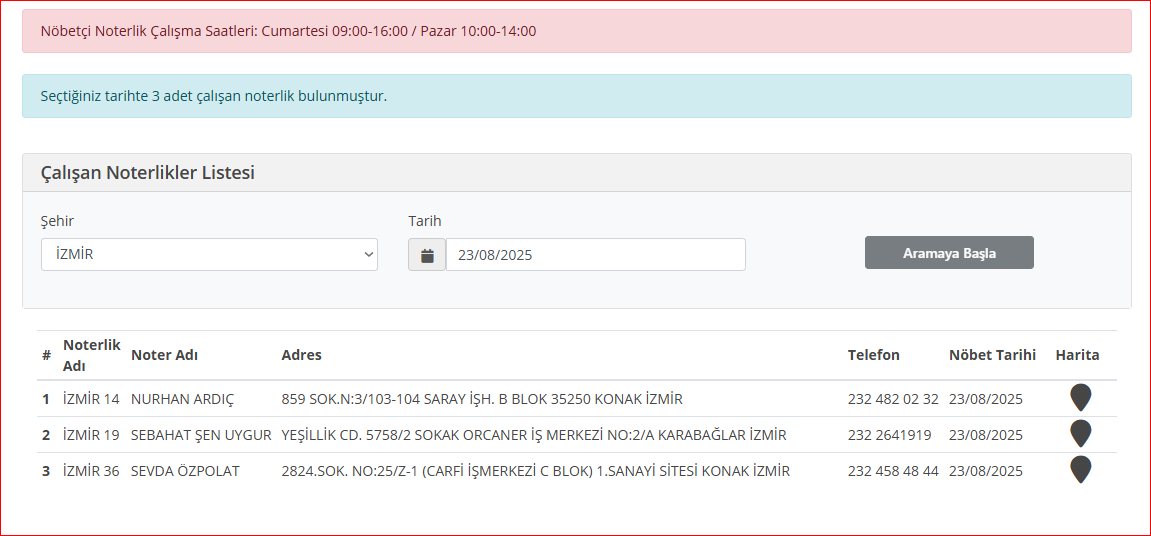Screen dimensions: 1151x536
Task: Click the İZMİR 14 notary office cell
Action: (91, 399)
